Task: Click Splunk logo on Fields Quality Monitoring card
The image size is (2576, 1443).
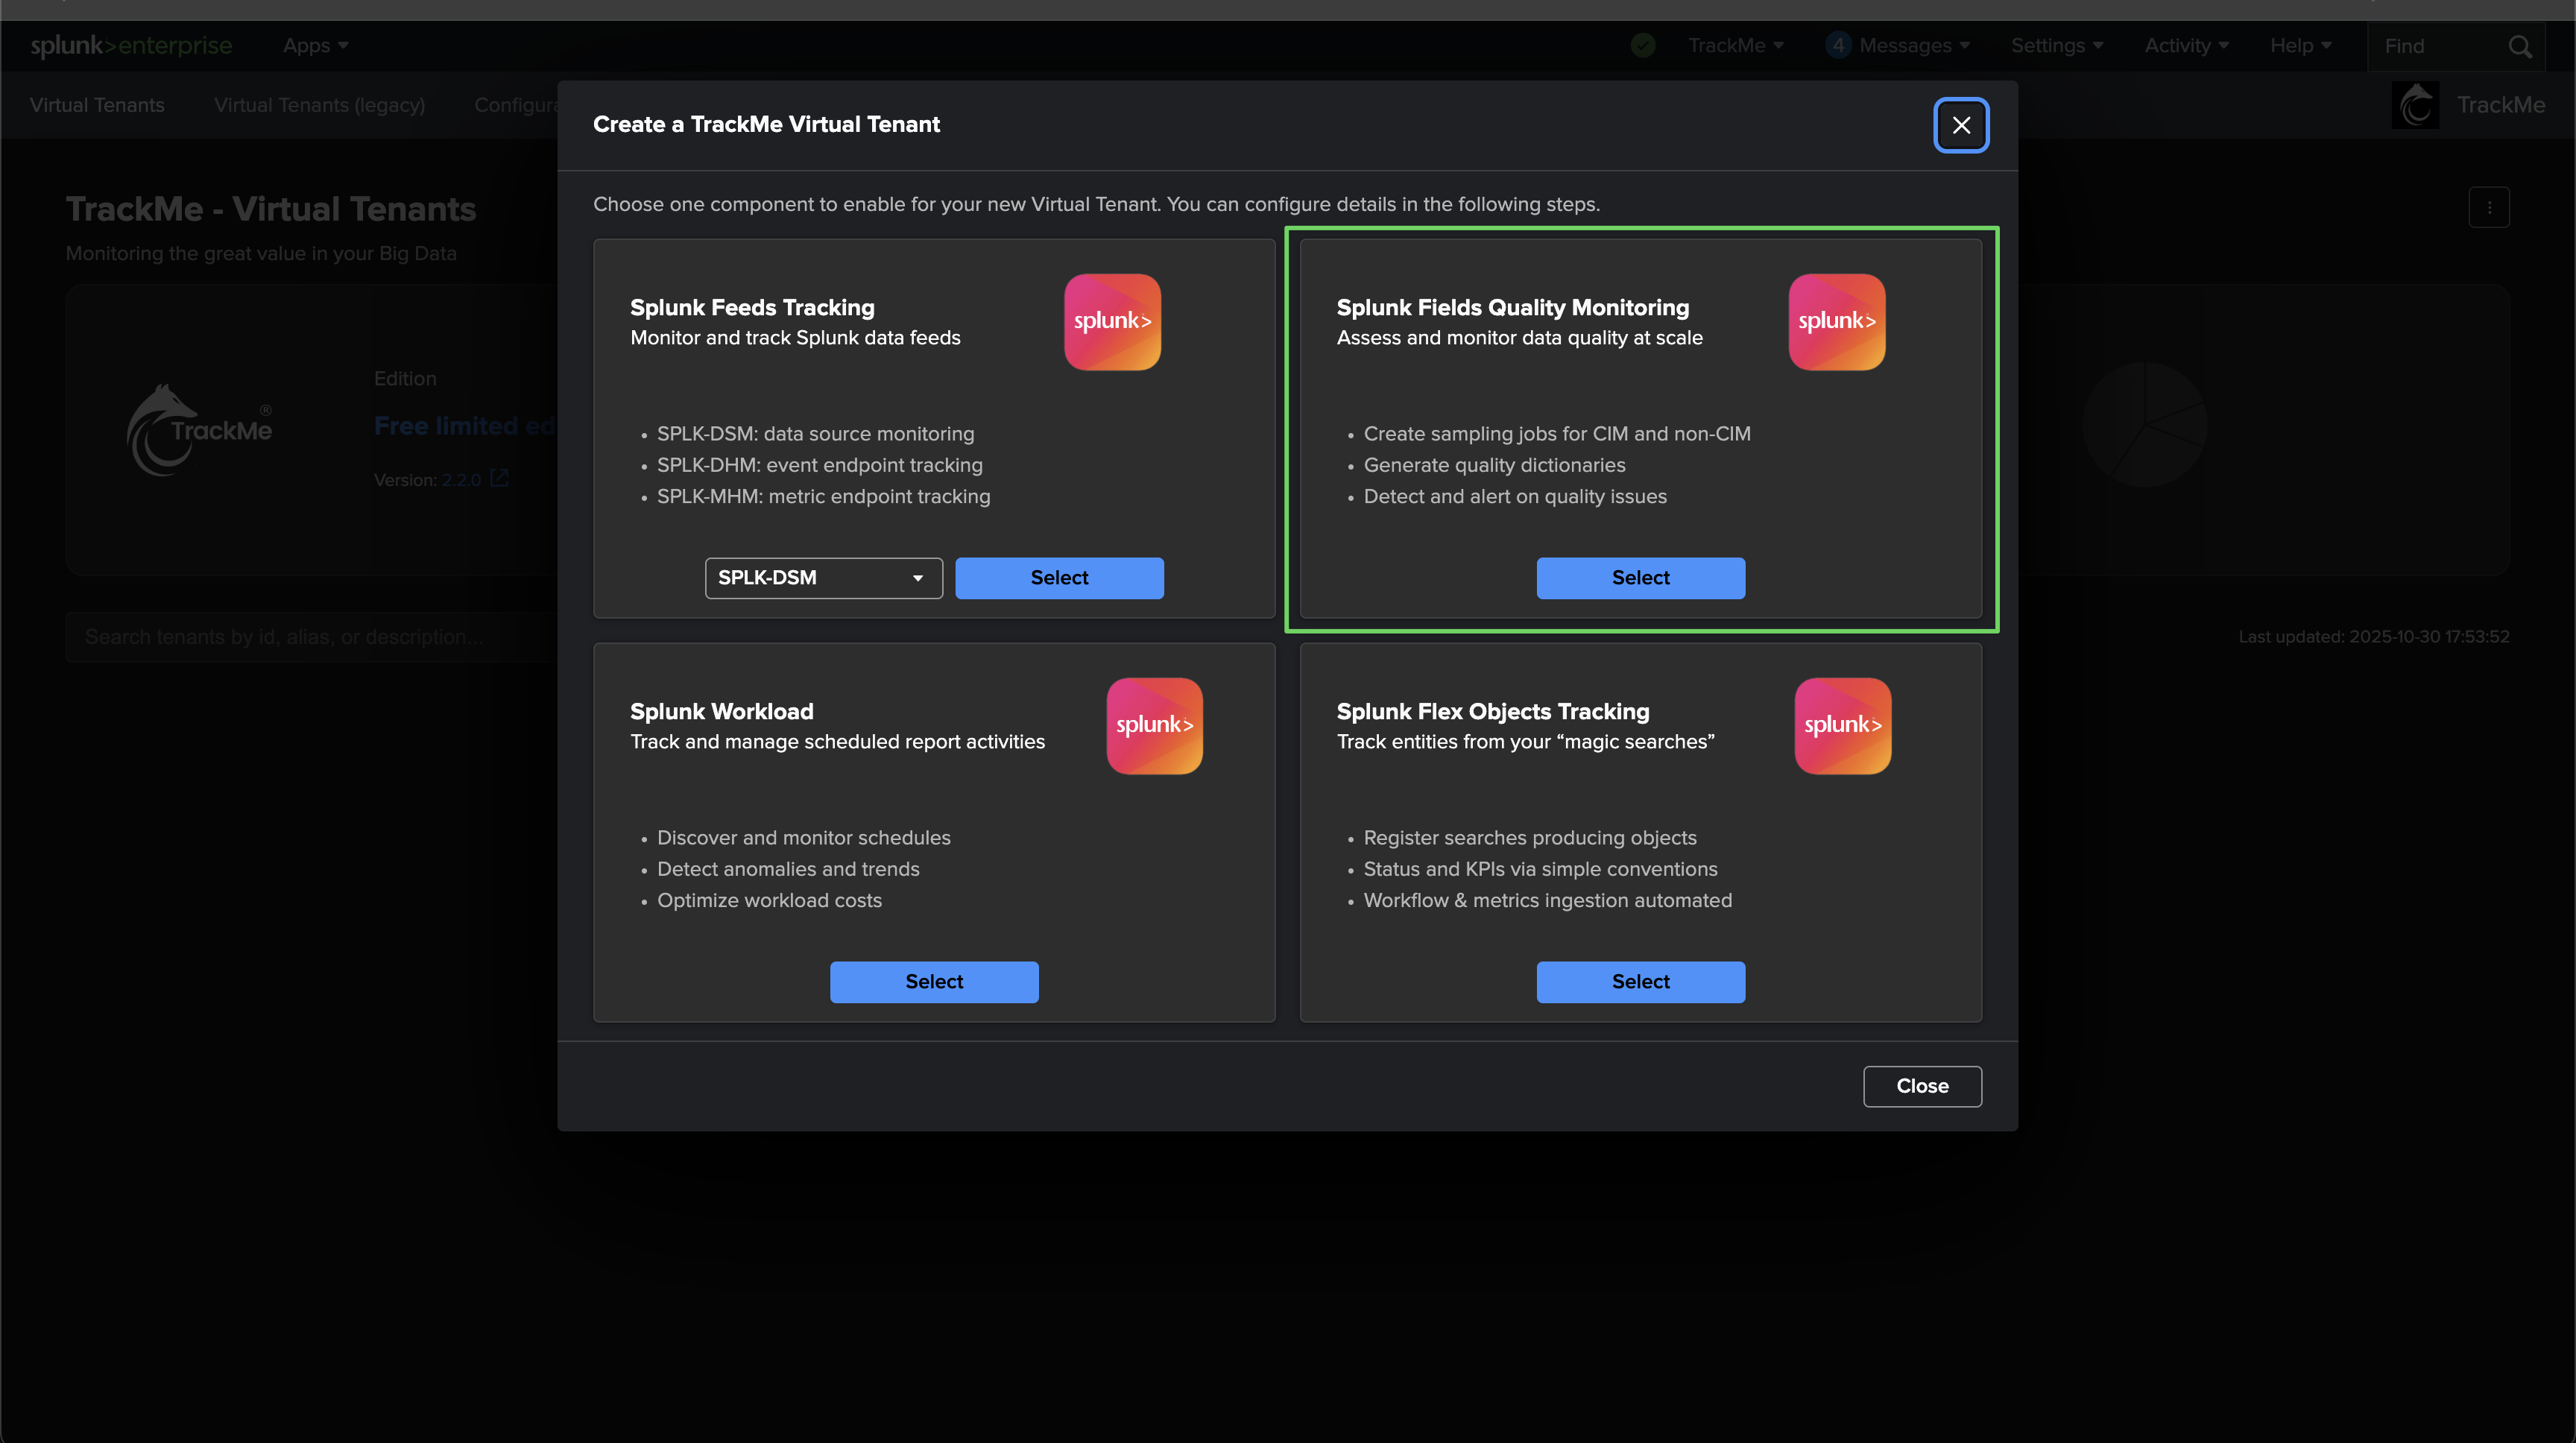Action: coord(1836,322)
